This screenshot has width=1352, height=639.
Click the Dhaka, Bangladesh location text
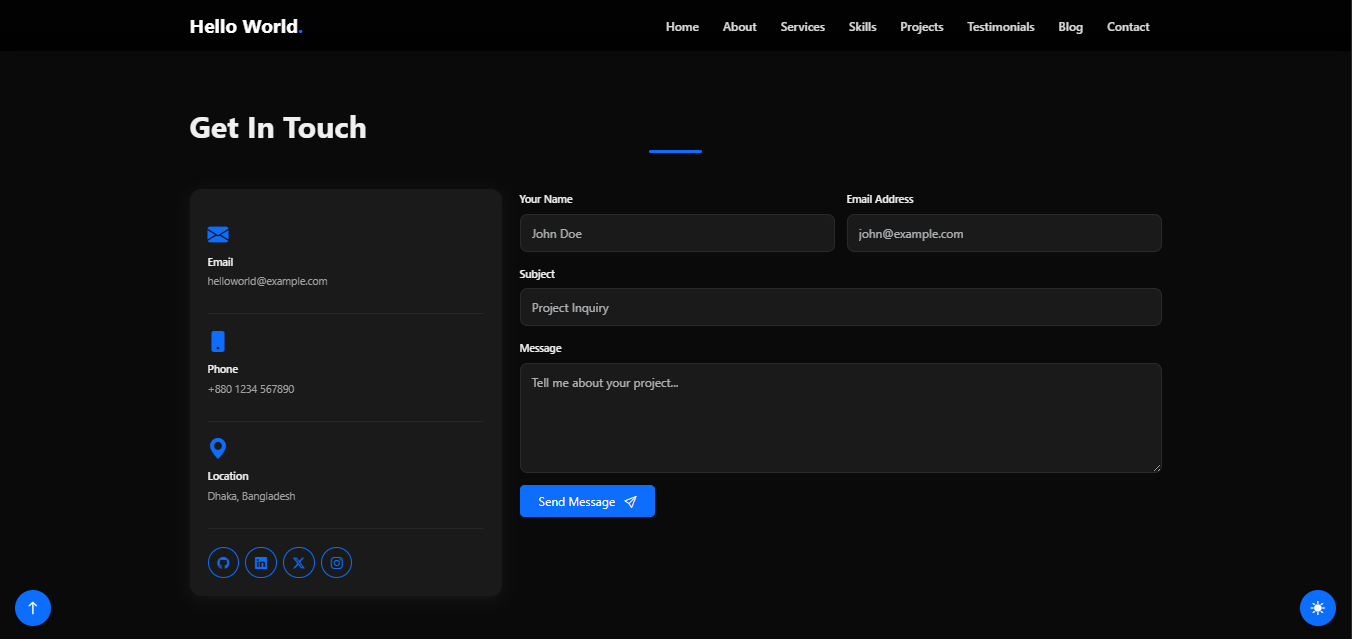tap(251, 496)
